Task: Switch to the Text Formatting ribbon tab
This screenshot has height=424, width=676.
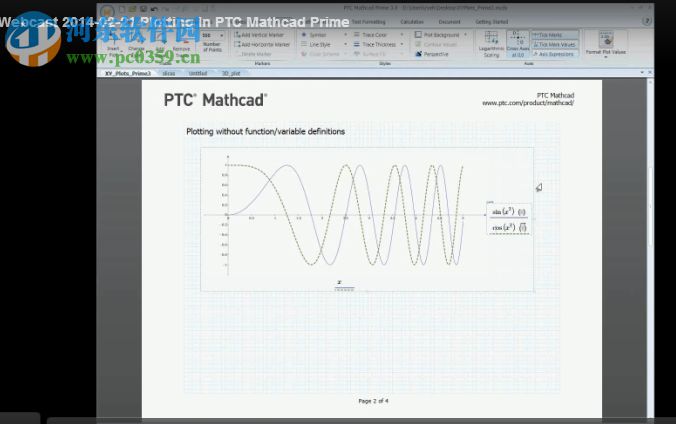Action: 369,22
